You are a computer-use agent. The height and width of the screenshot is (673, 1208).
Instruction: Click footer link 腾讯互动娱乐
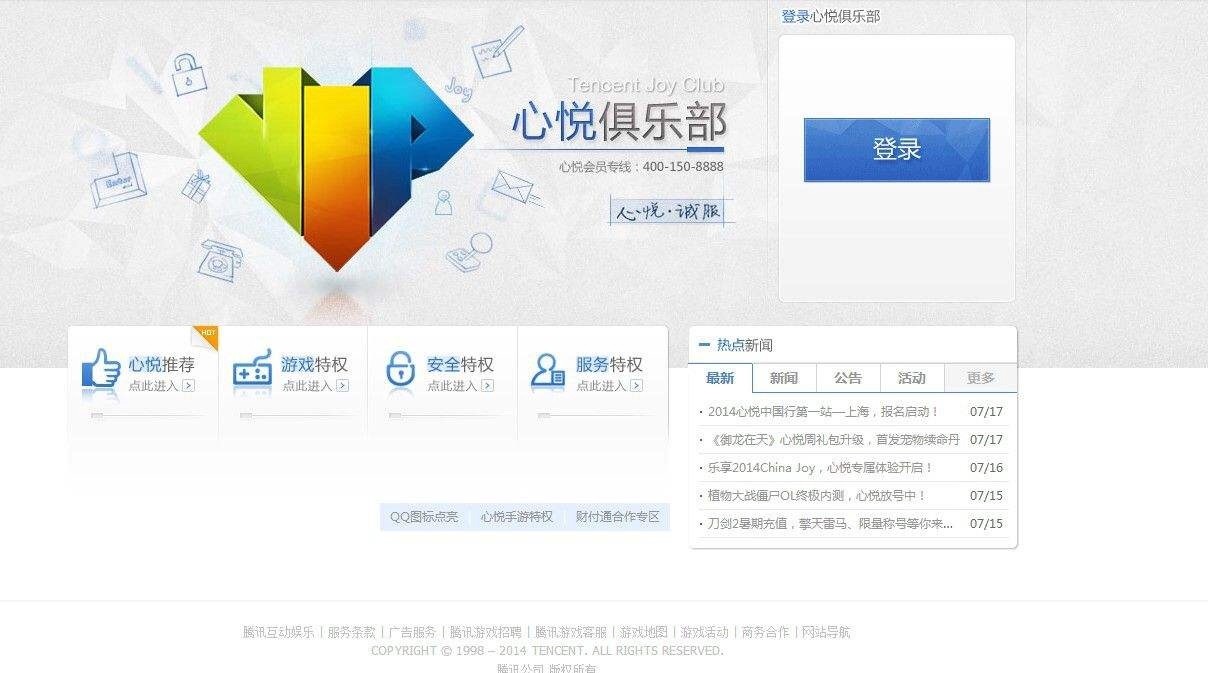point(278,632)
